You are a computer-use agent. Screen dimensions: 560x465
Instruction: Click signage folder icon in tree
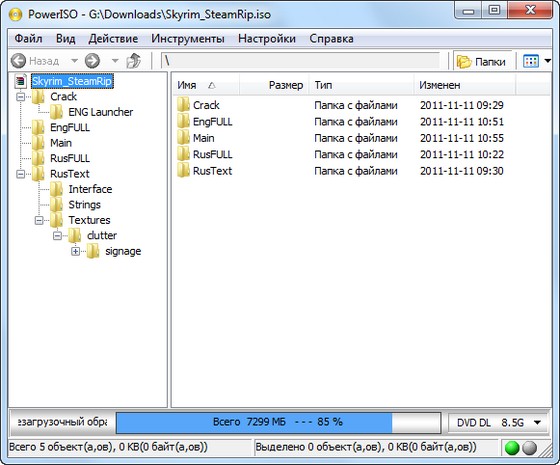pos(93,251)
